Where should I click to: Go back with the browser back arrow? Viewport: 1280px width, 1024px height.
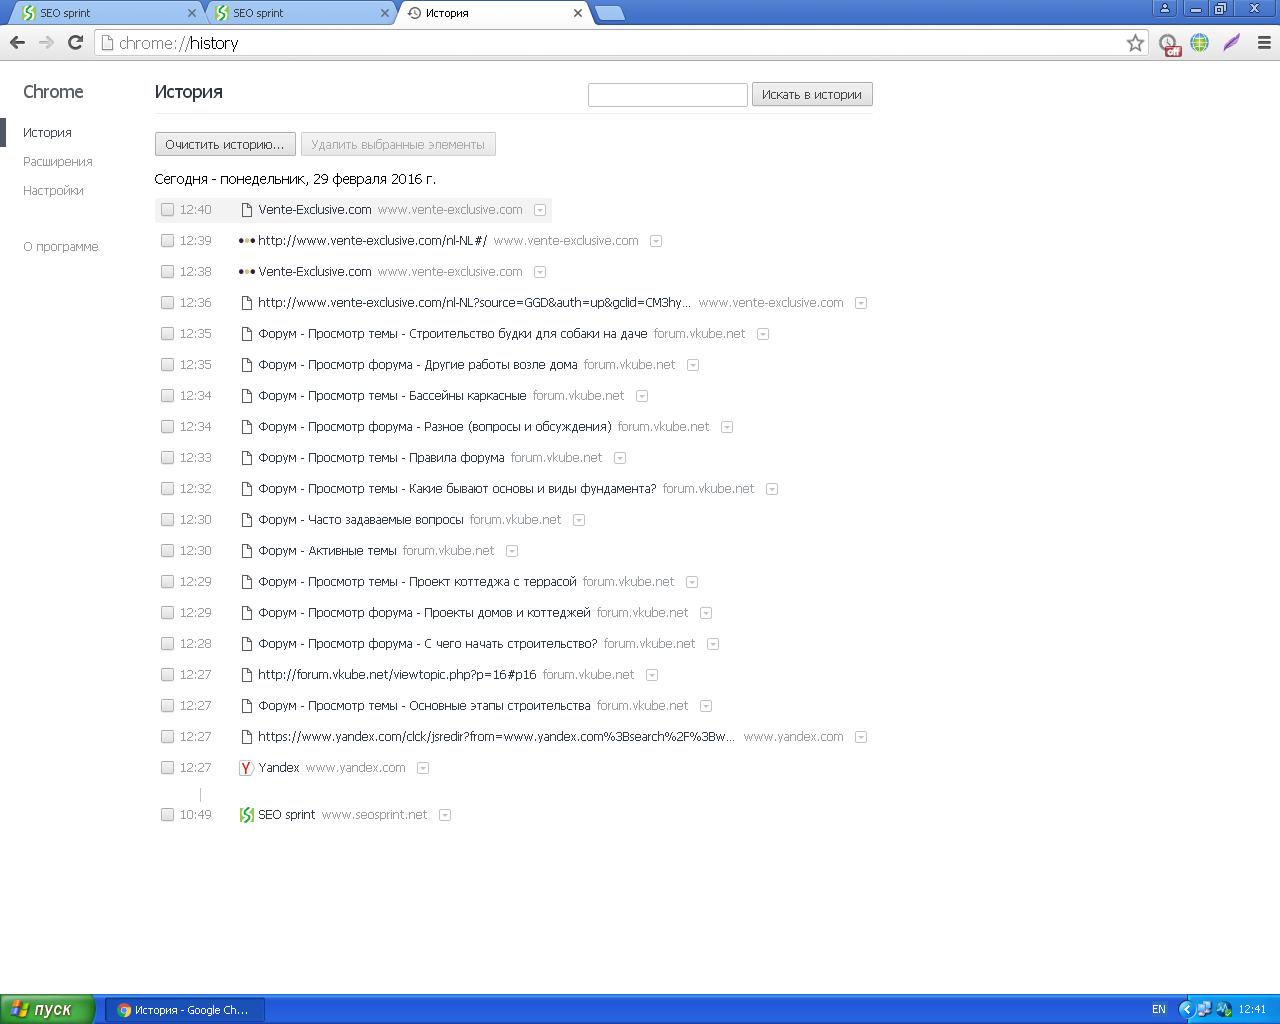17,42
